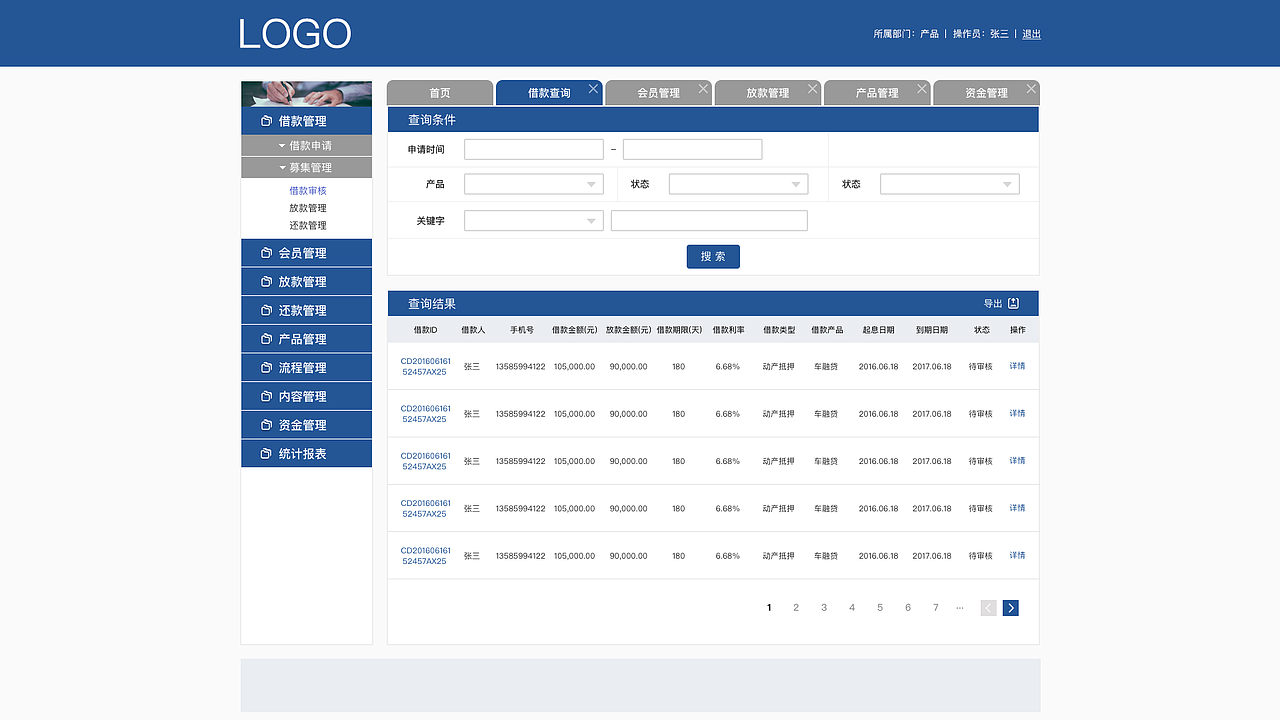Open 放款管理 under 募集管理 submenu

click(x=308, y=208)
